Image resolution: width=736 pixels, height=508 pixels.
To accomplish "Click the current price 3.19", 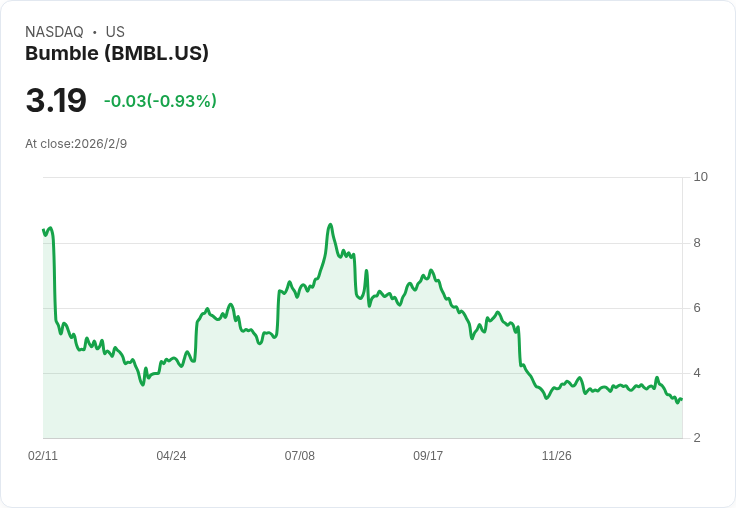I will point(56,101).
